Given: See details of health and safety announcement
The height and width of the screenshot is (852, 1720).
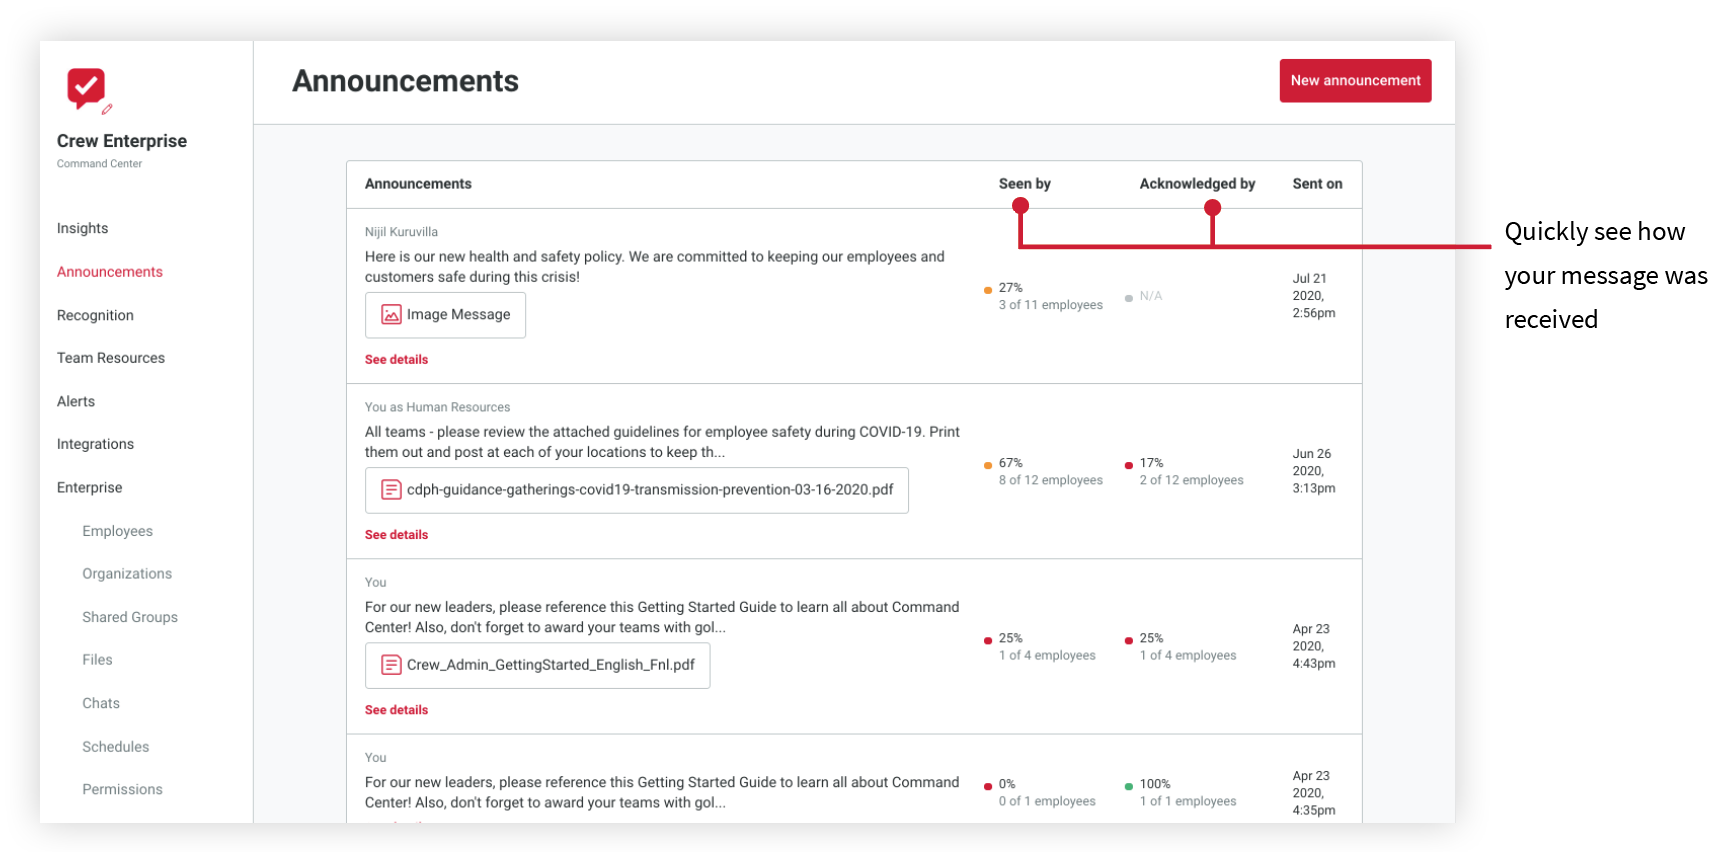Looking at the screenshot, I should point(396,359).
